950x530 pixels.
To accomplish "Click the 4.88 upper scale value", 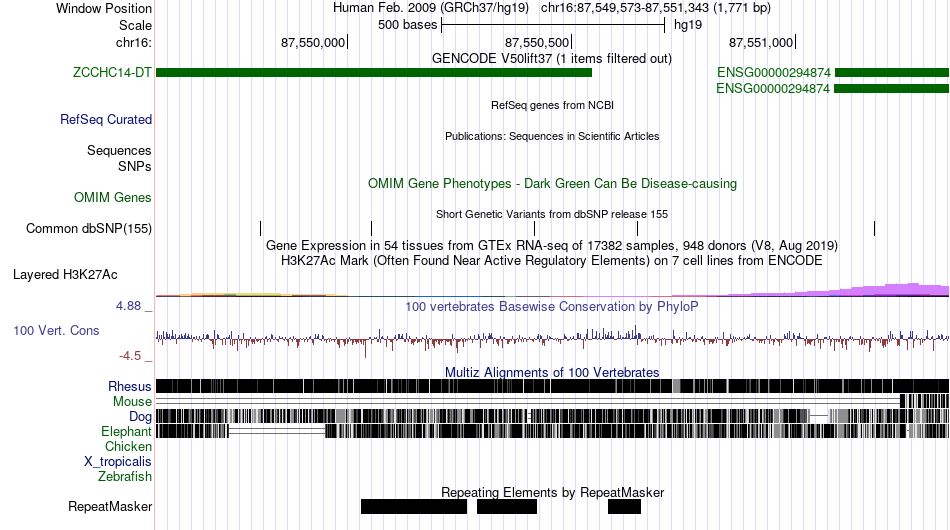I will 128,306.
